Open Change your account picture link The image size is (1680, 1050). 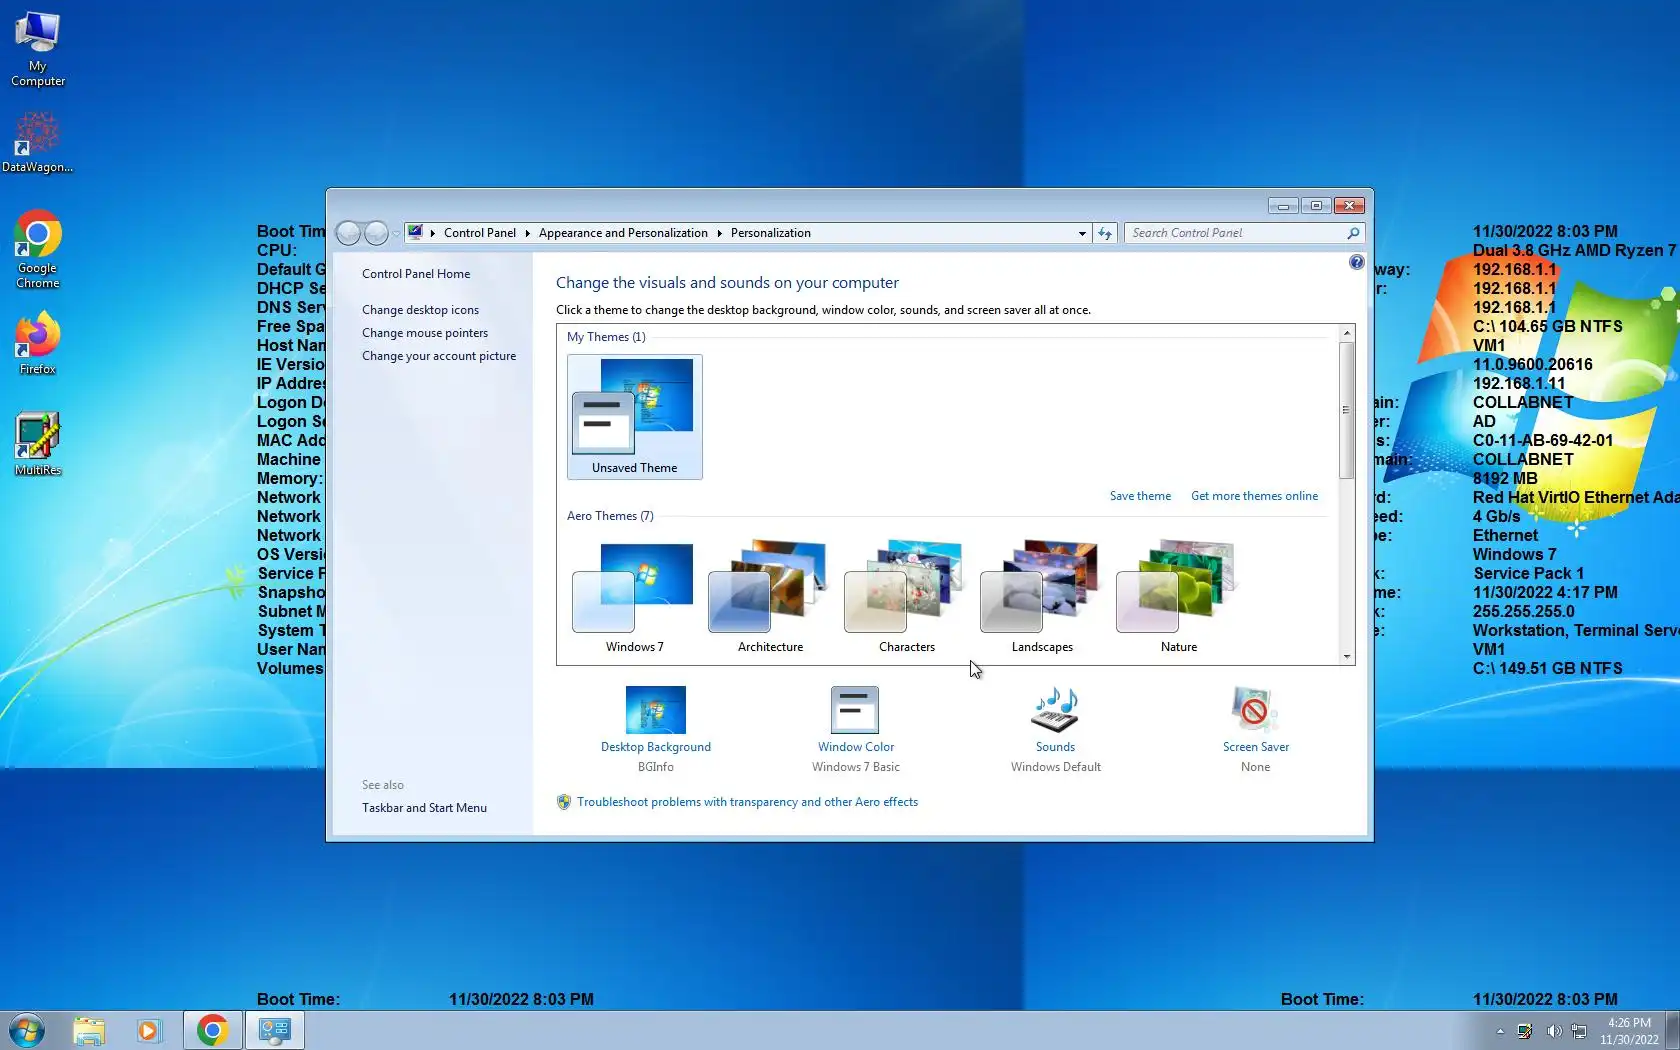tap(439, 356)
